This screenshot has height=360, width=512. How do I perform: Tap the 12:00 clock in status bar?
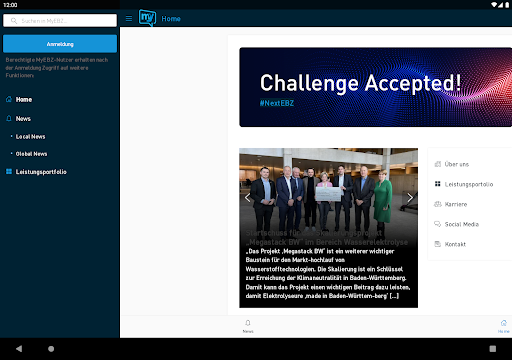[10, 5]
